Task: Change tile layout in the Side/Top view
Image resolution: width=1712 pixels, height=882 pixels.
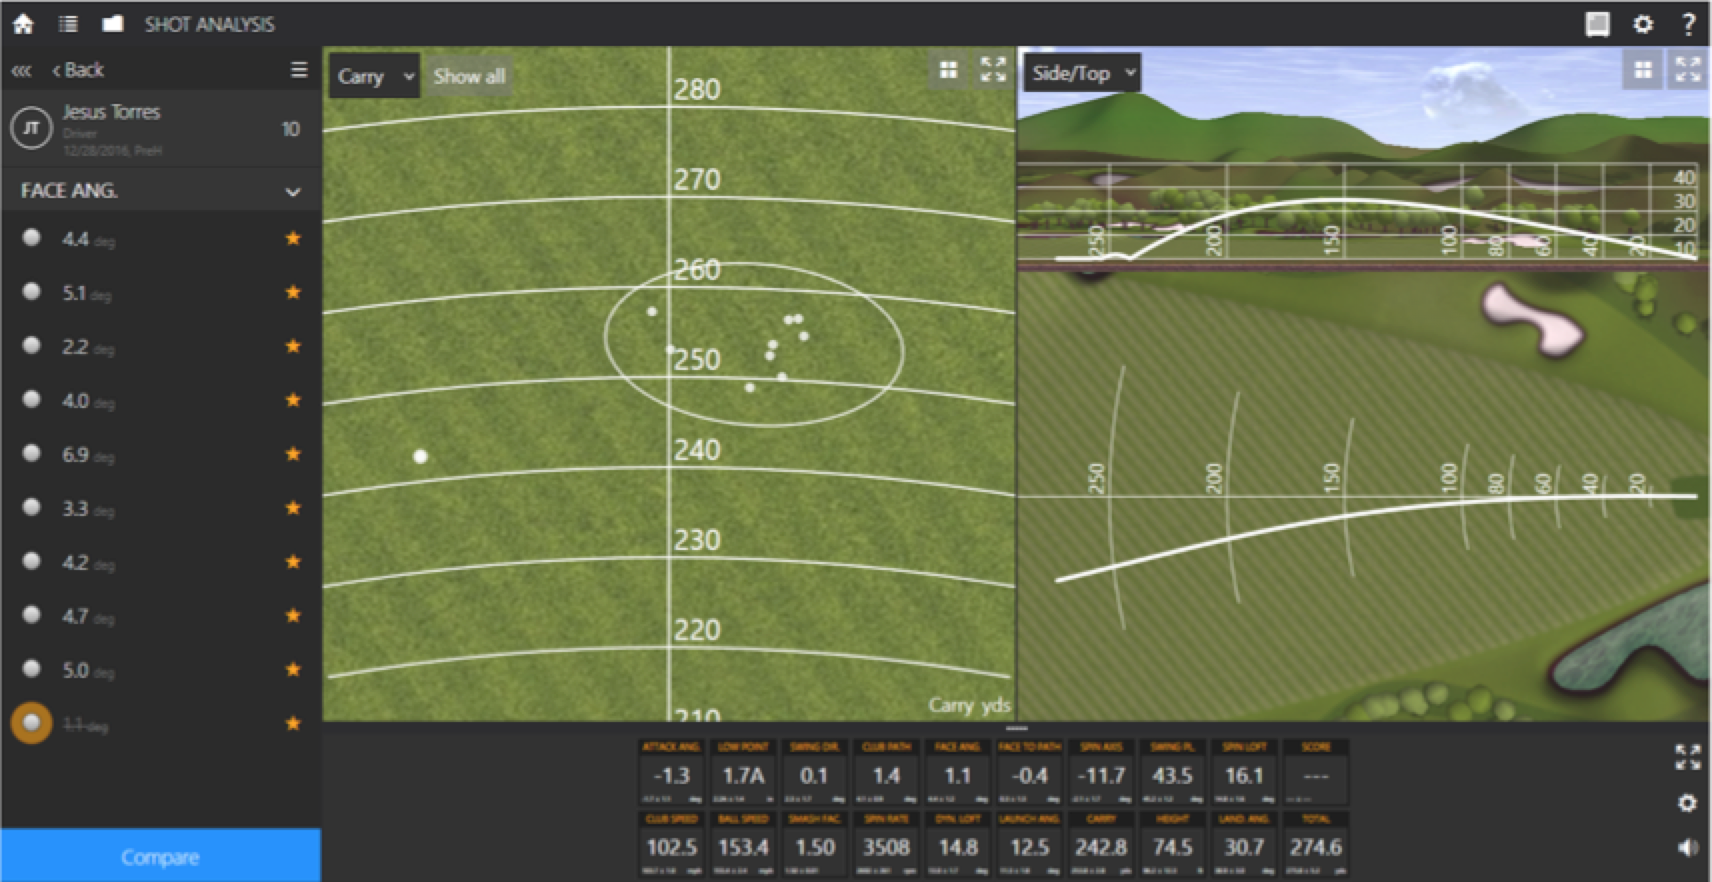Action: 1643,69
